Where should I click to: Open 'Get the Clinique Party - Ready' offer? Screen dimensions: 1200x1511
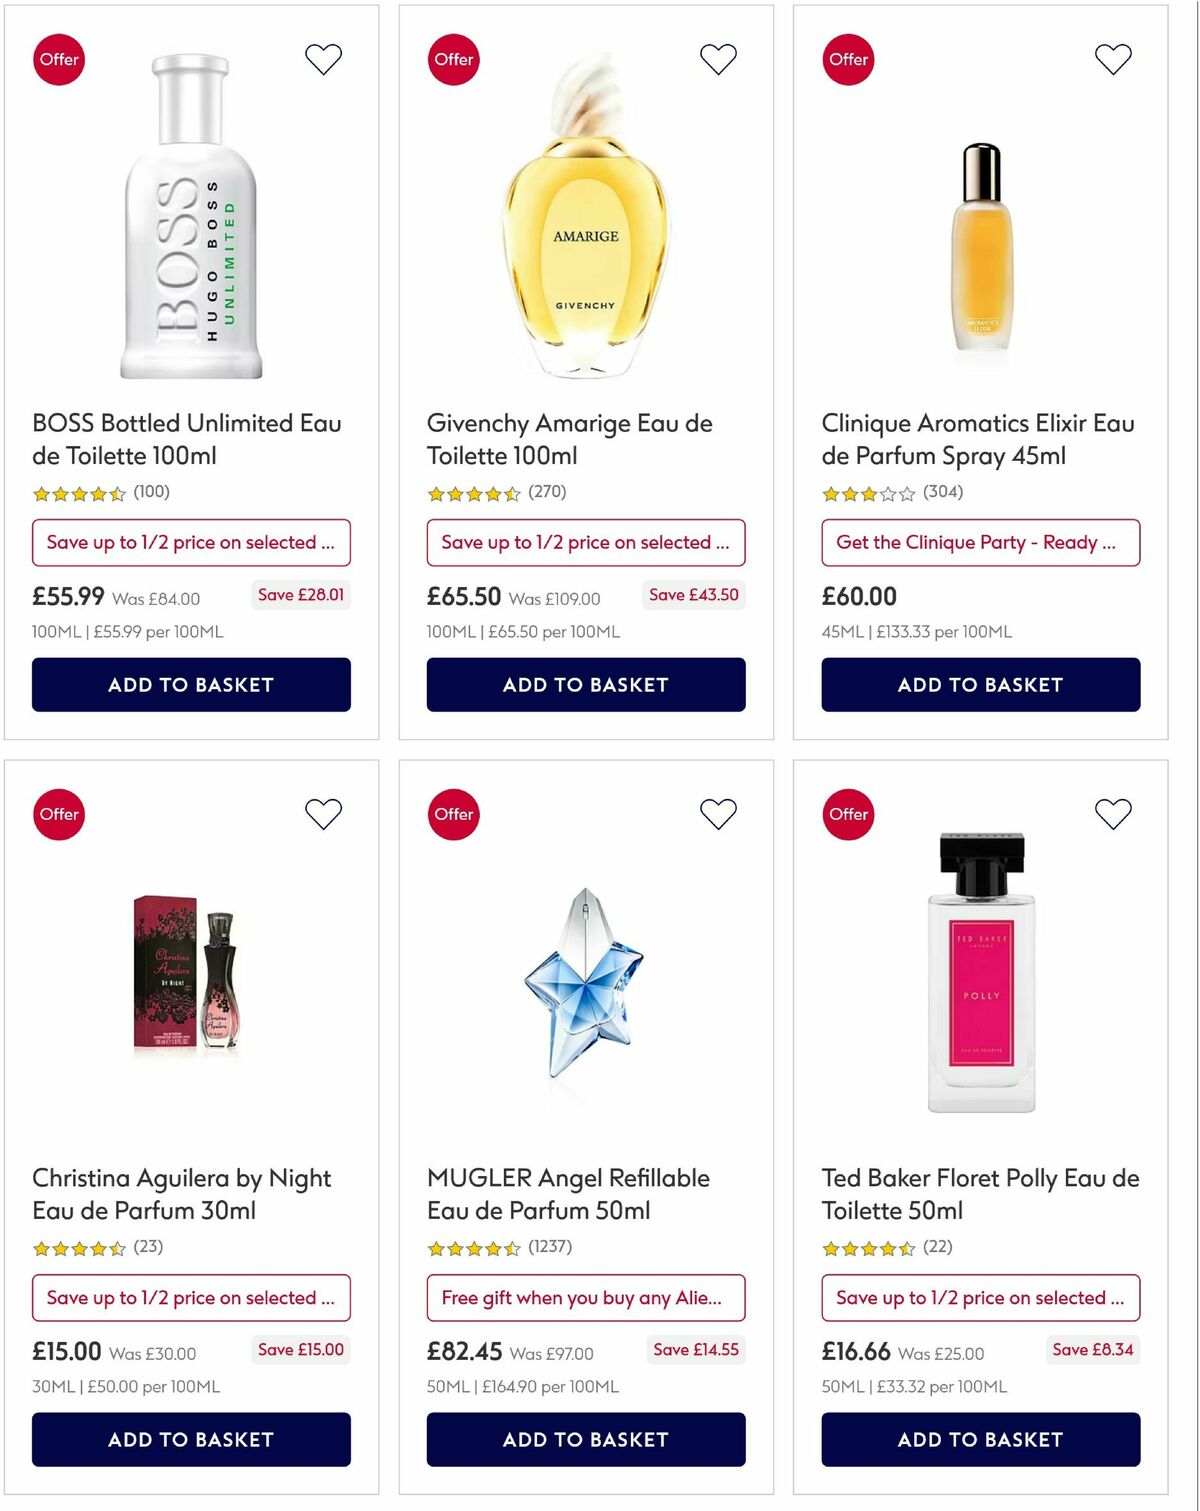[x=980, y=543]
